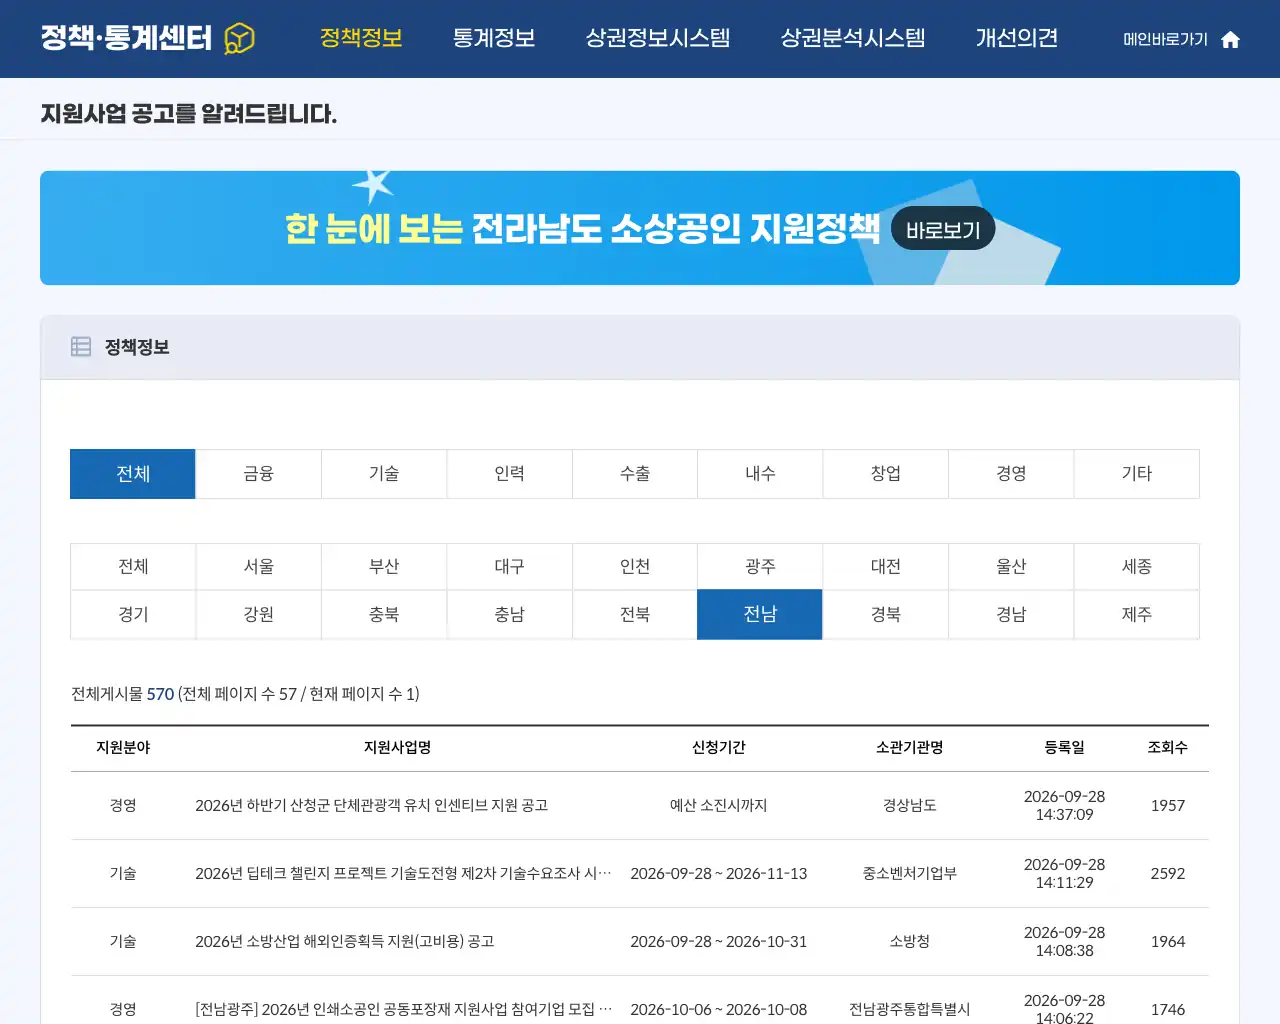
Task: Filter by region 서울
Action: [x=259, y=567]
